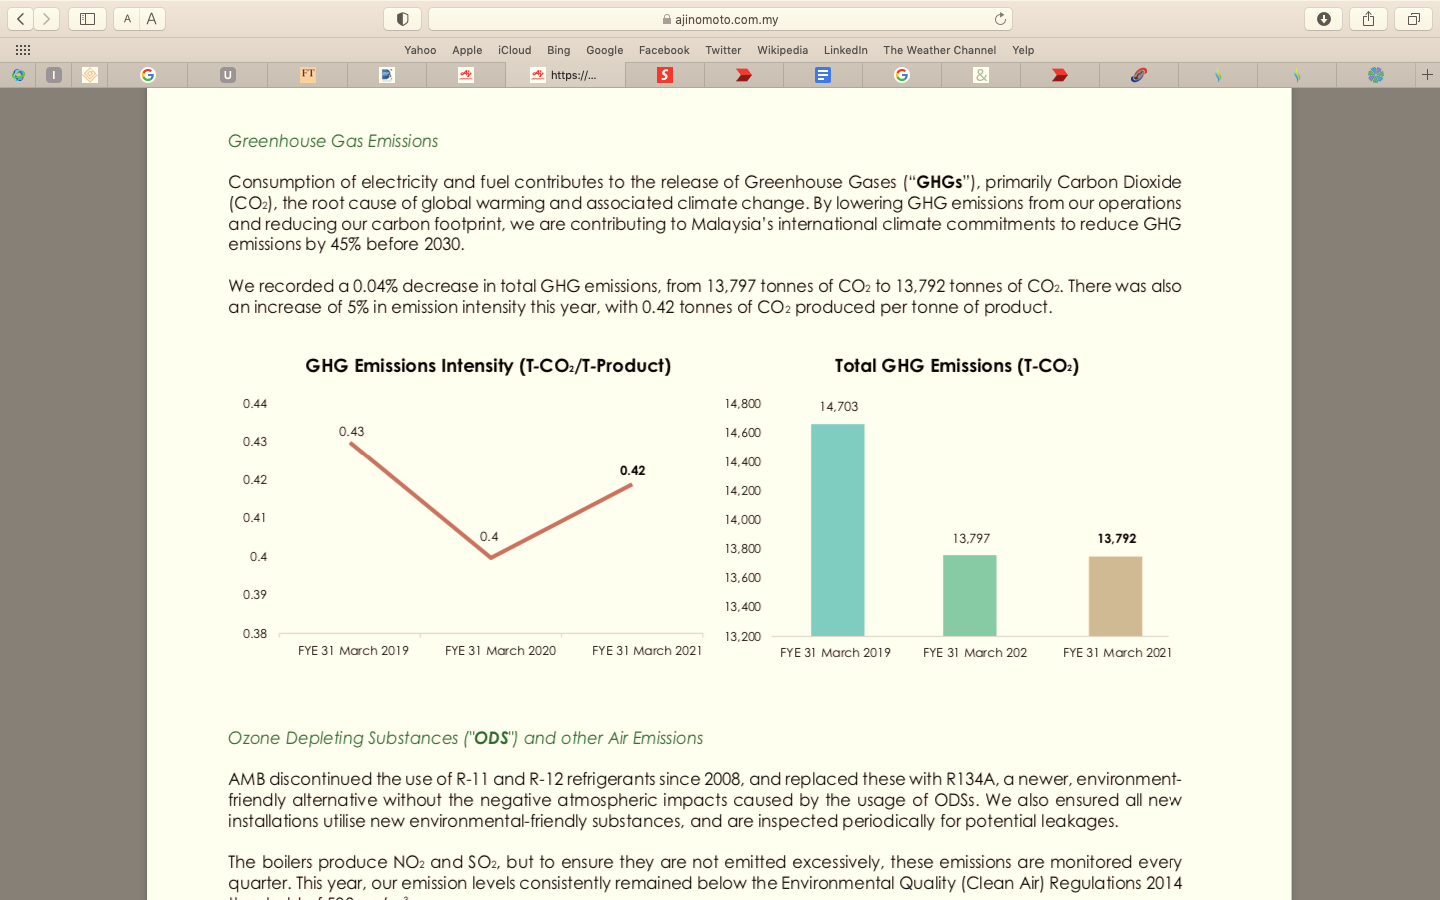Viewport: 1440px width, 900px height.
Task: Click the teal FYE 31 March 2019 bar
Action: pos(838,530)
